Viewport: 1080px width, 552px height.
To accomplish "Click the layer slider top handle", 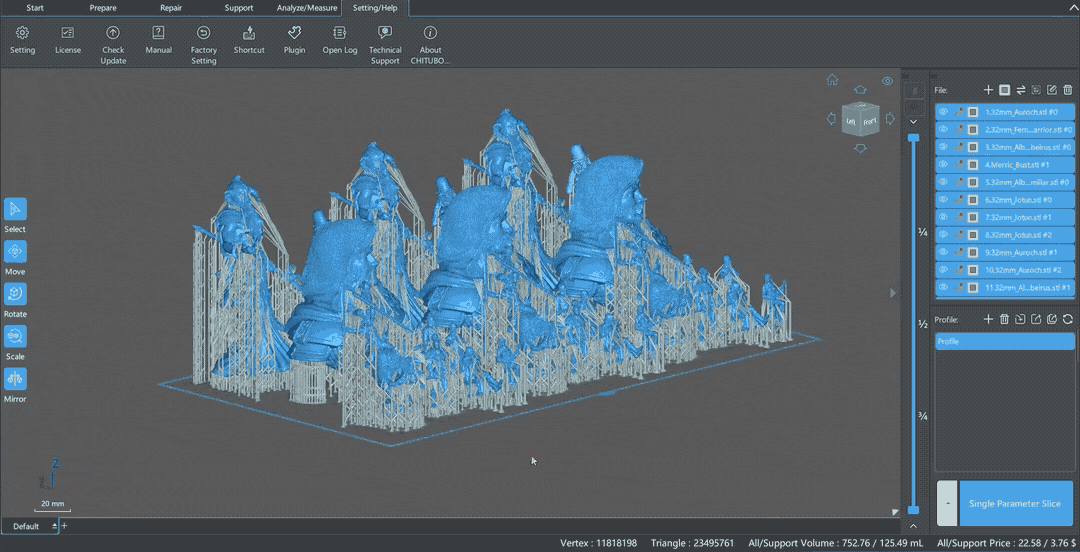I will point(913,138).
